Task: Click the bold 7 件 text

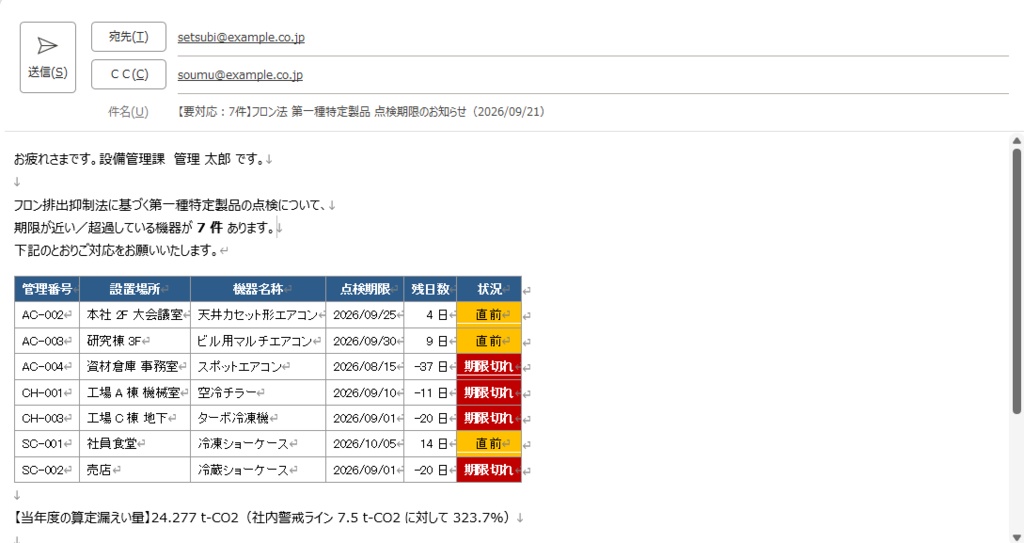Action: coord(210,228)
